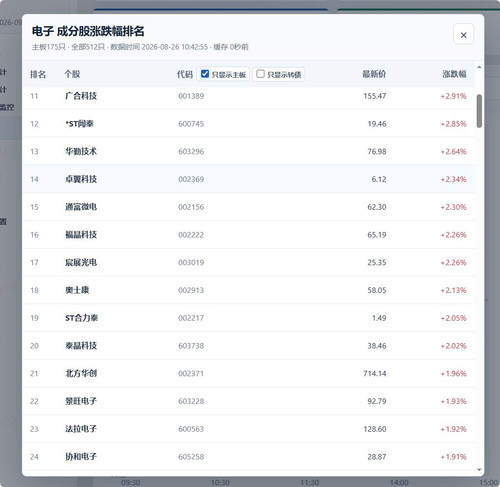
Task: Click latest price 714.14
Action: [375, 373]
